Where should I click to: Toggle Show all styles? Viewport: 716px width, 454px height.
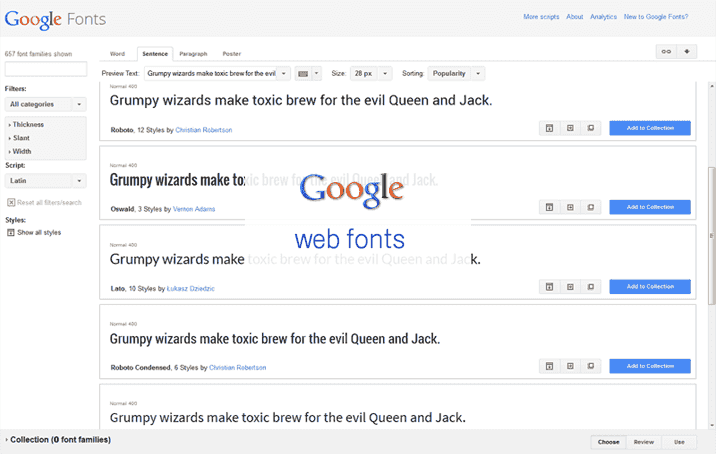10,232
